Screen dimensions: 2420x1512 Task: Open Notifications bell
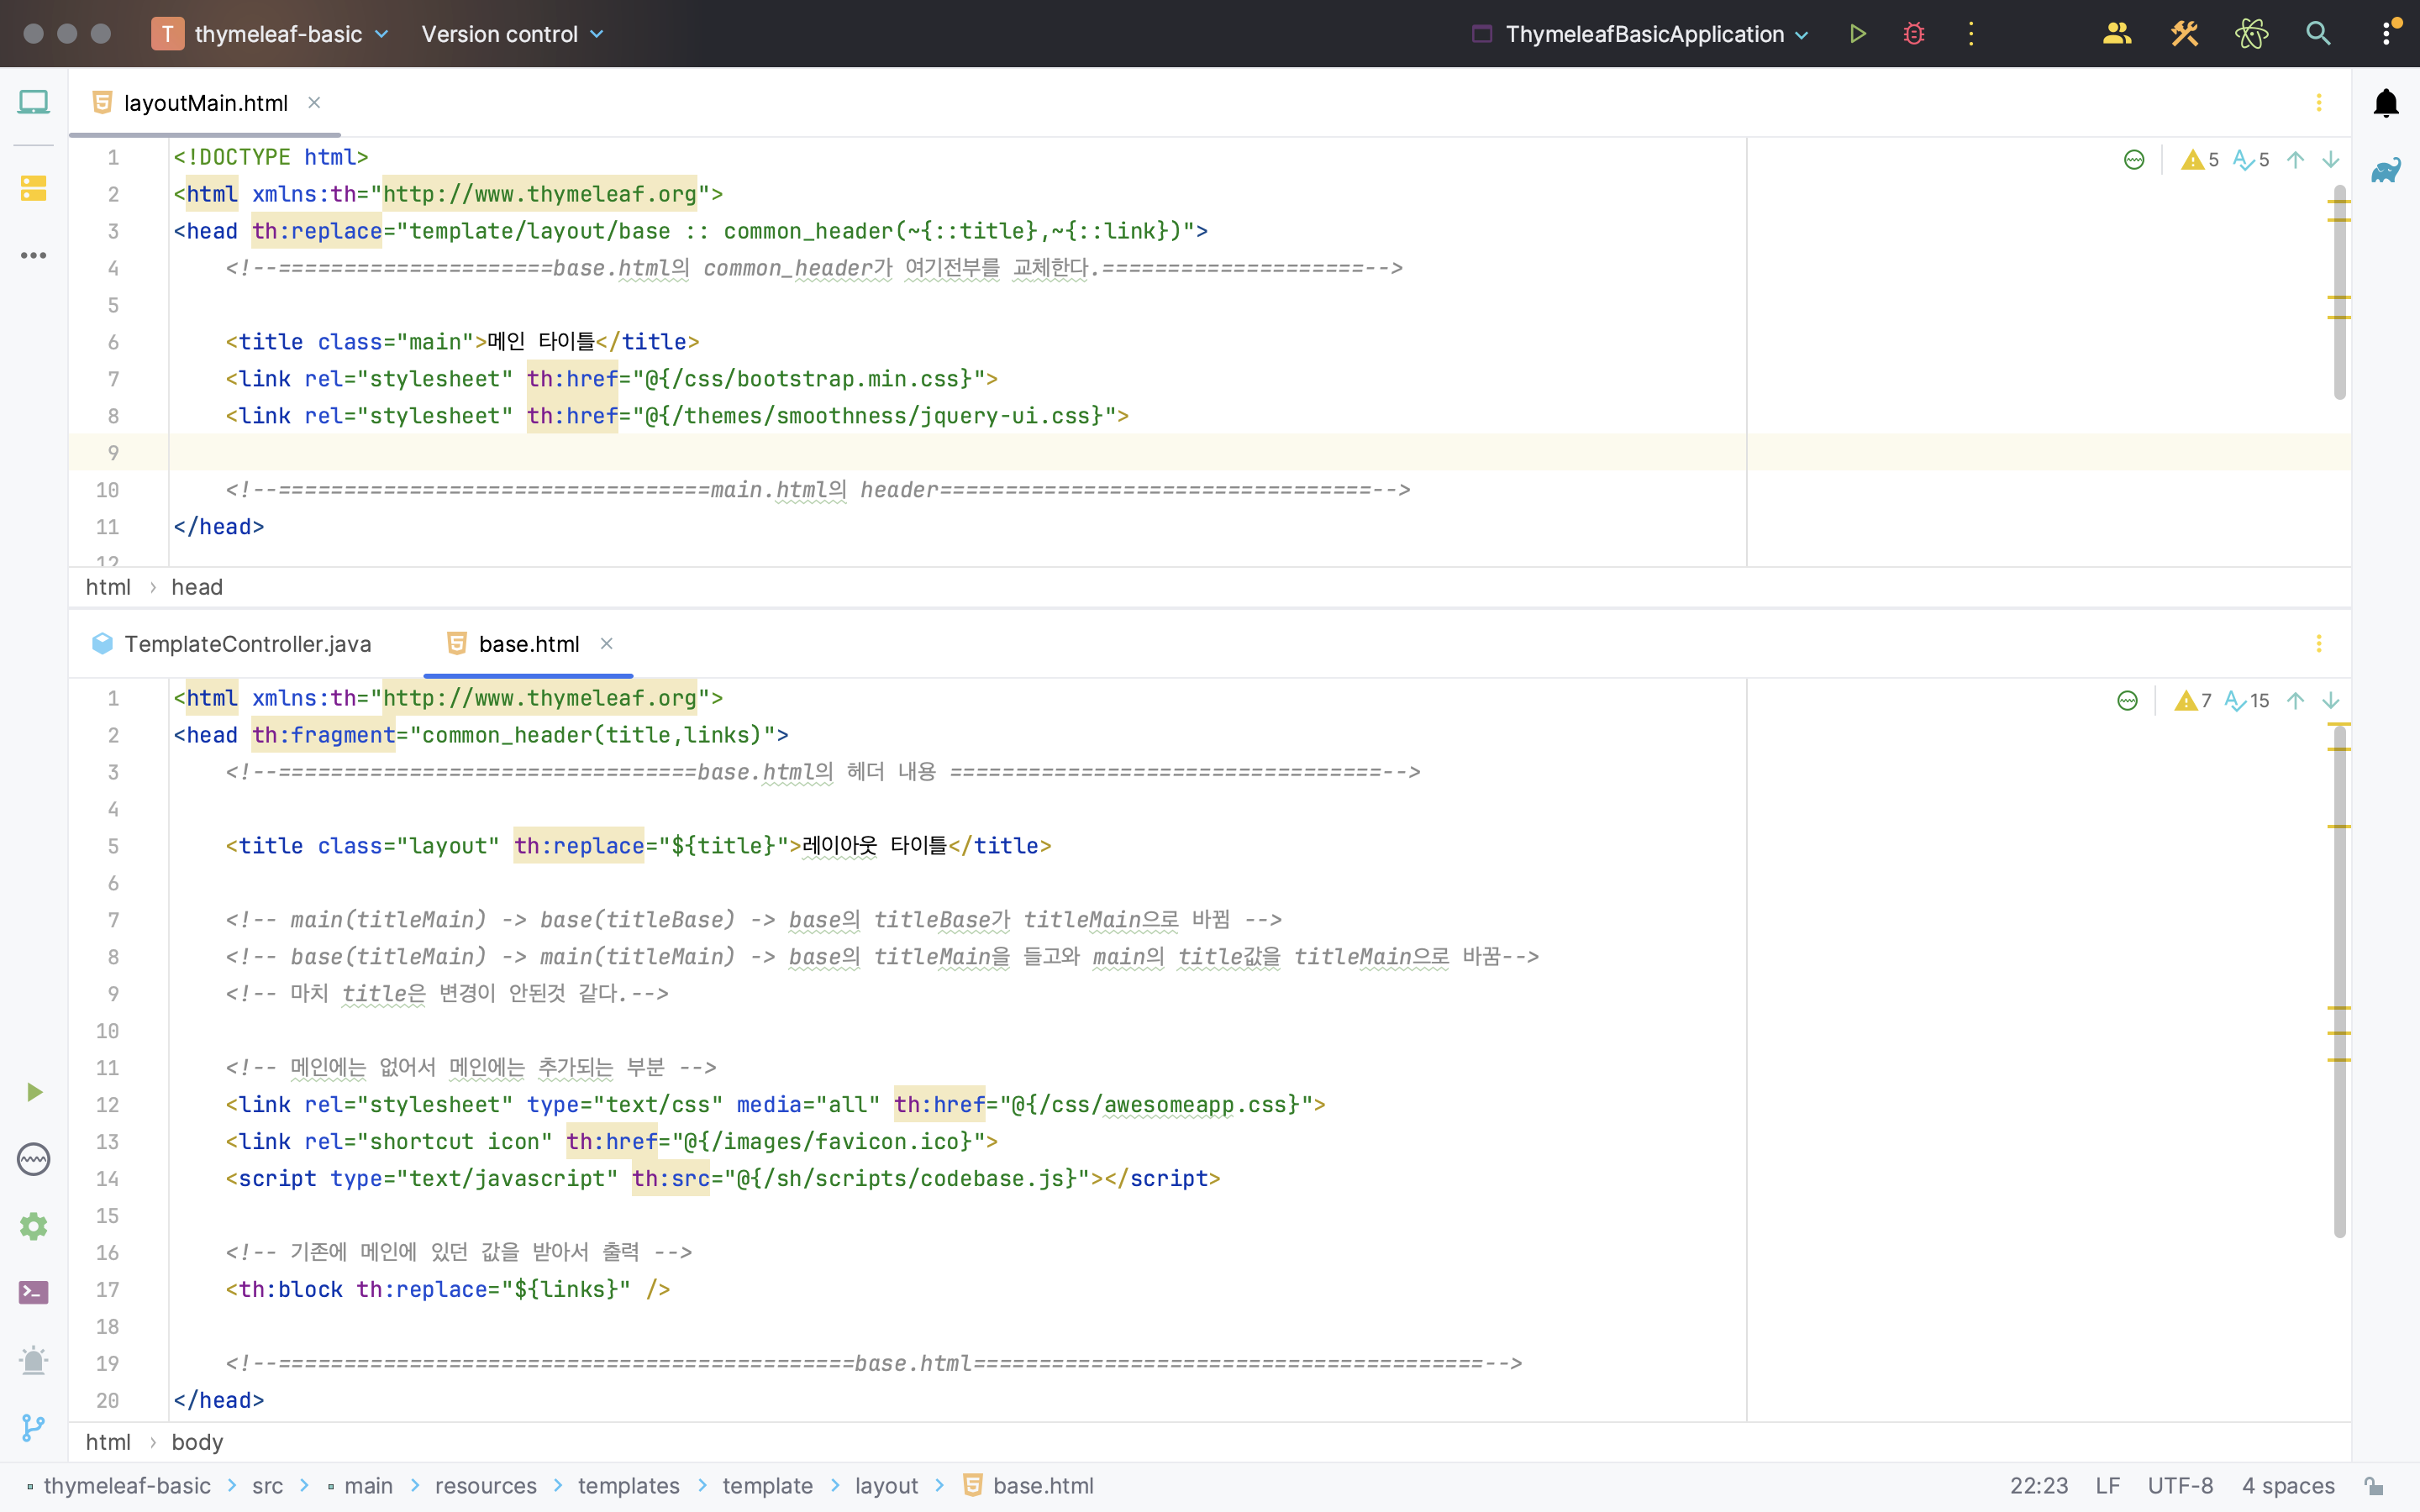2386,102
